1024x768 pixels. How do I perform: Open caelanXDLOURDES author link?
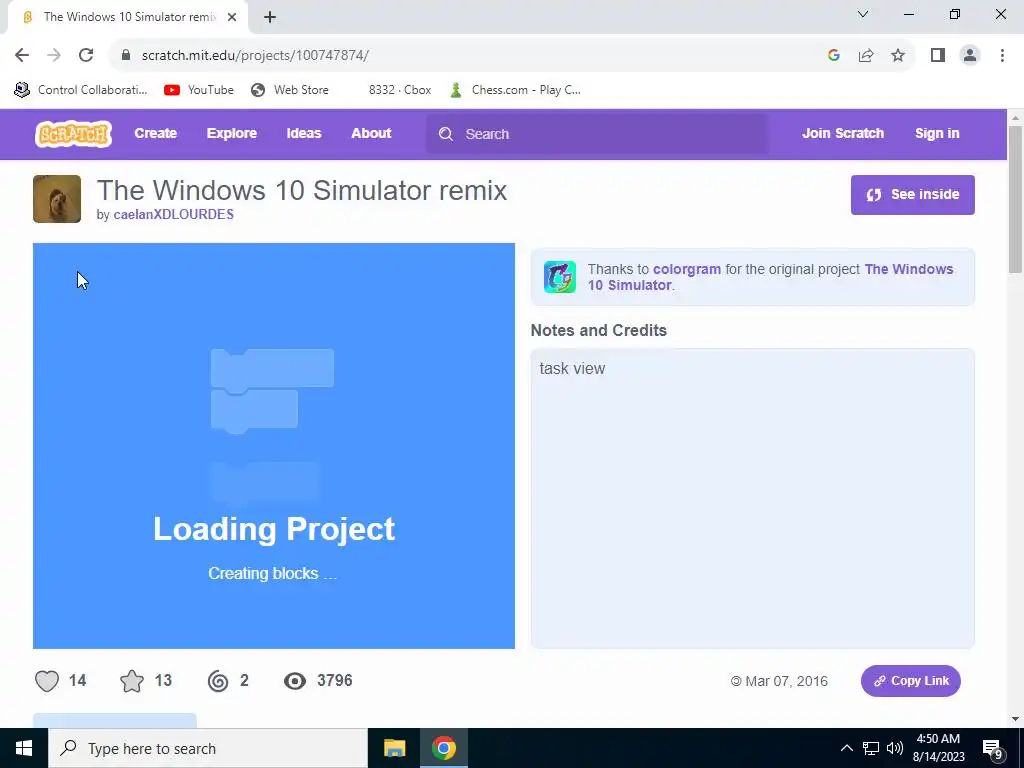[174, 214]
